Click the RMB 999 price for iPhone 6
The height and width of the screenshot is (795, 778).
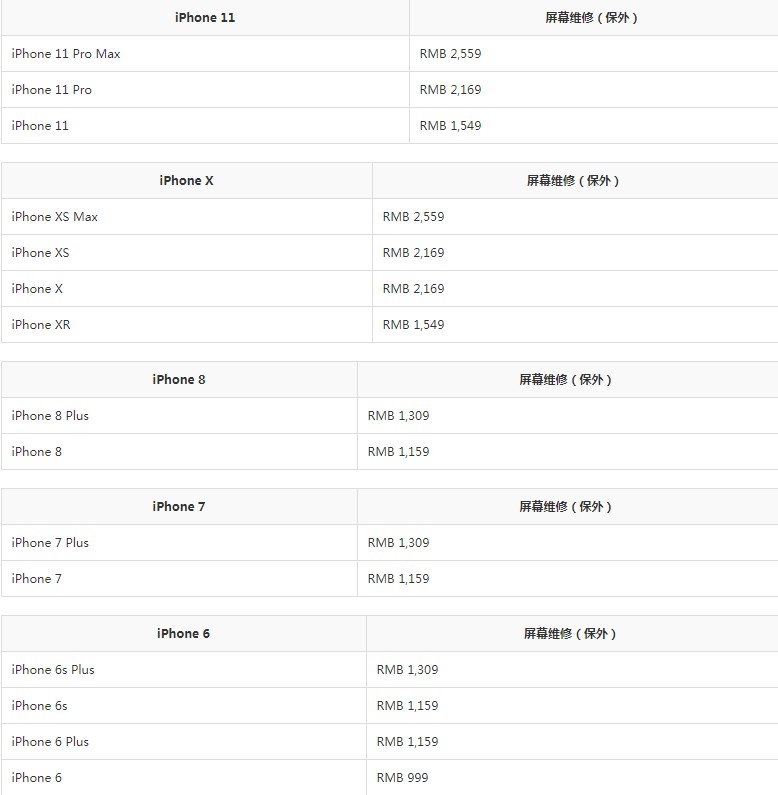[402, 778]
